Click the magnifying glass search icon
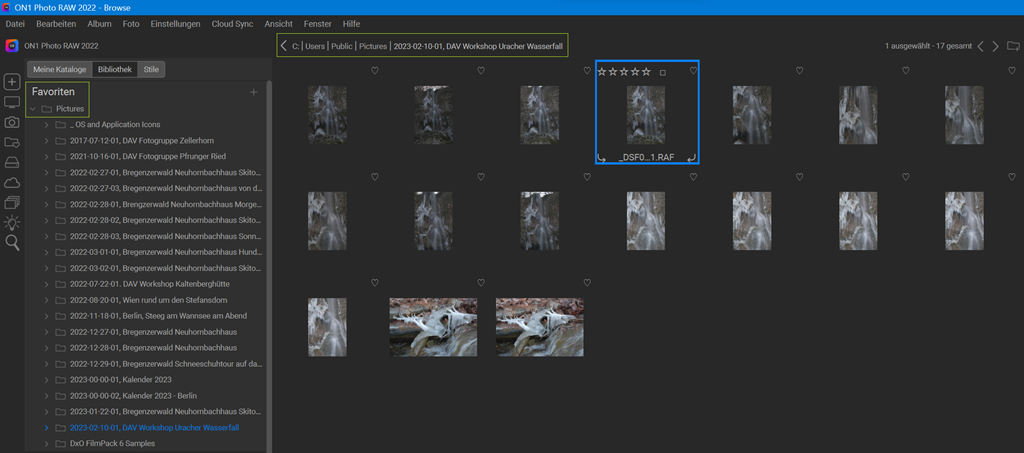Viewport: 1024px width, 453px height. click(12, 242)
